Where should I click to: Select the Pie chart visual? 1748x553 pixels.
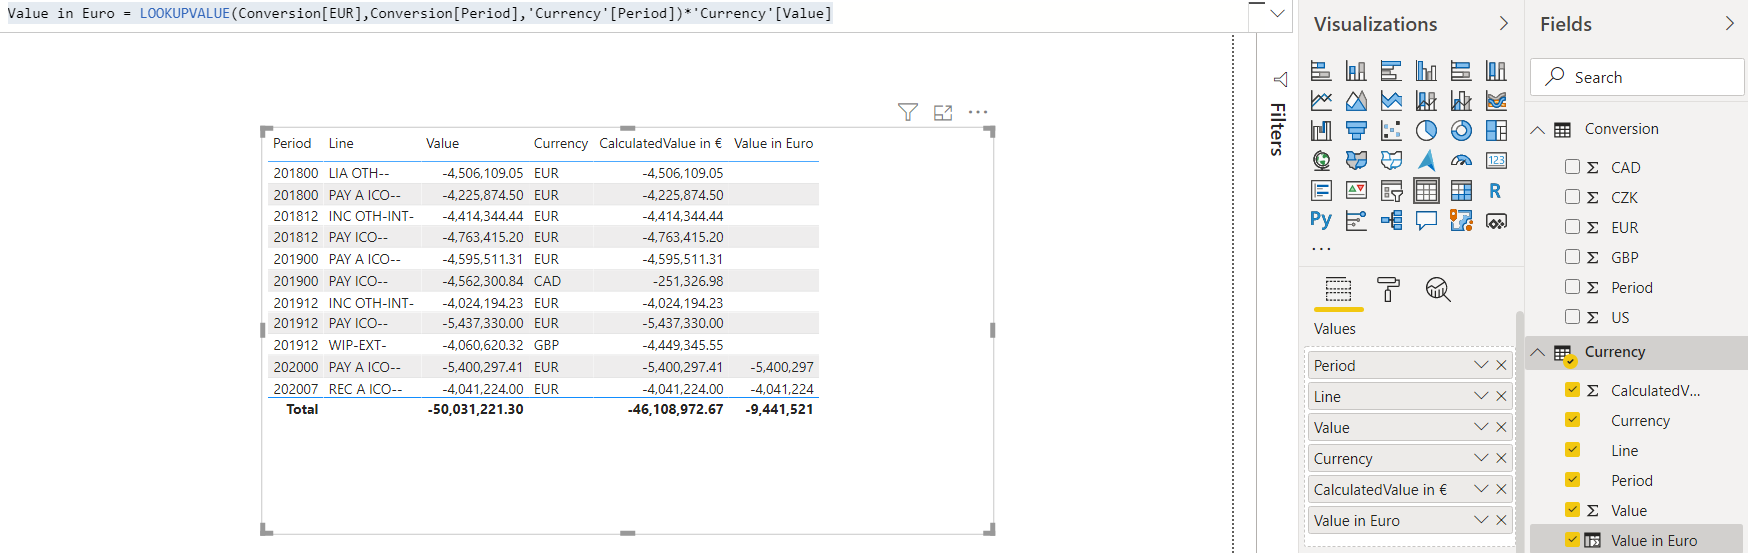(x=1426, y=131)
